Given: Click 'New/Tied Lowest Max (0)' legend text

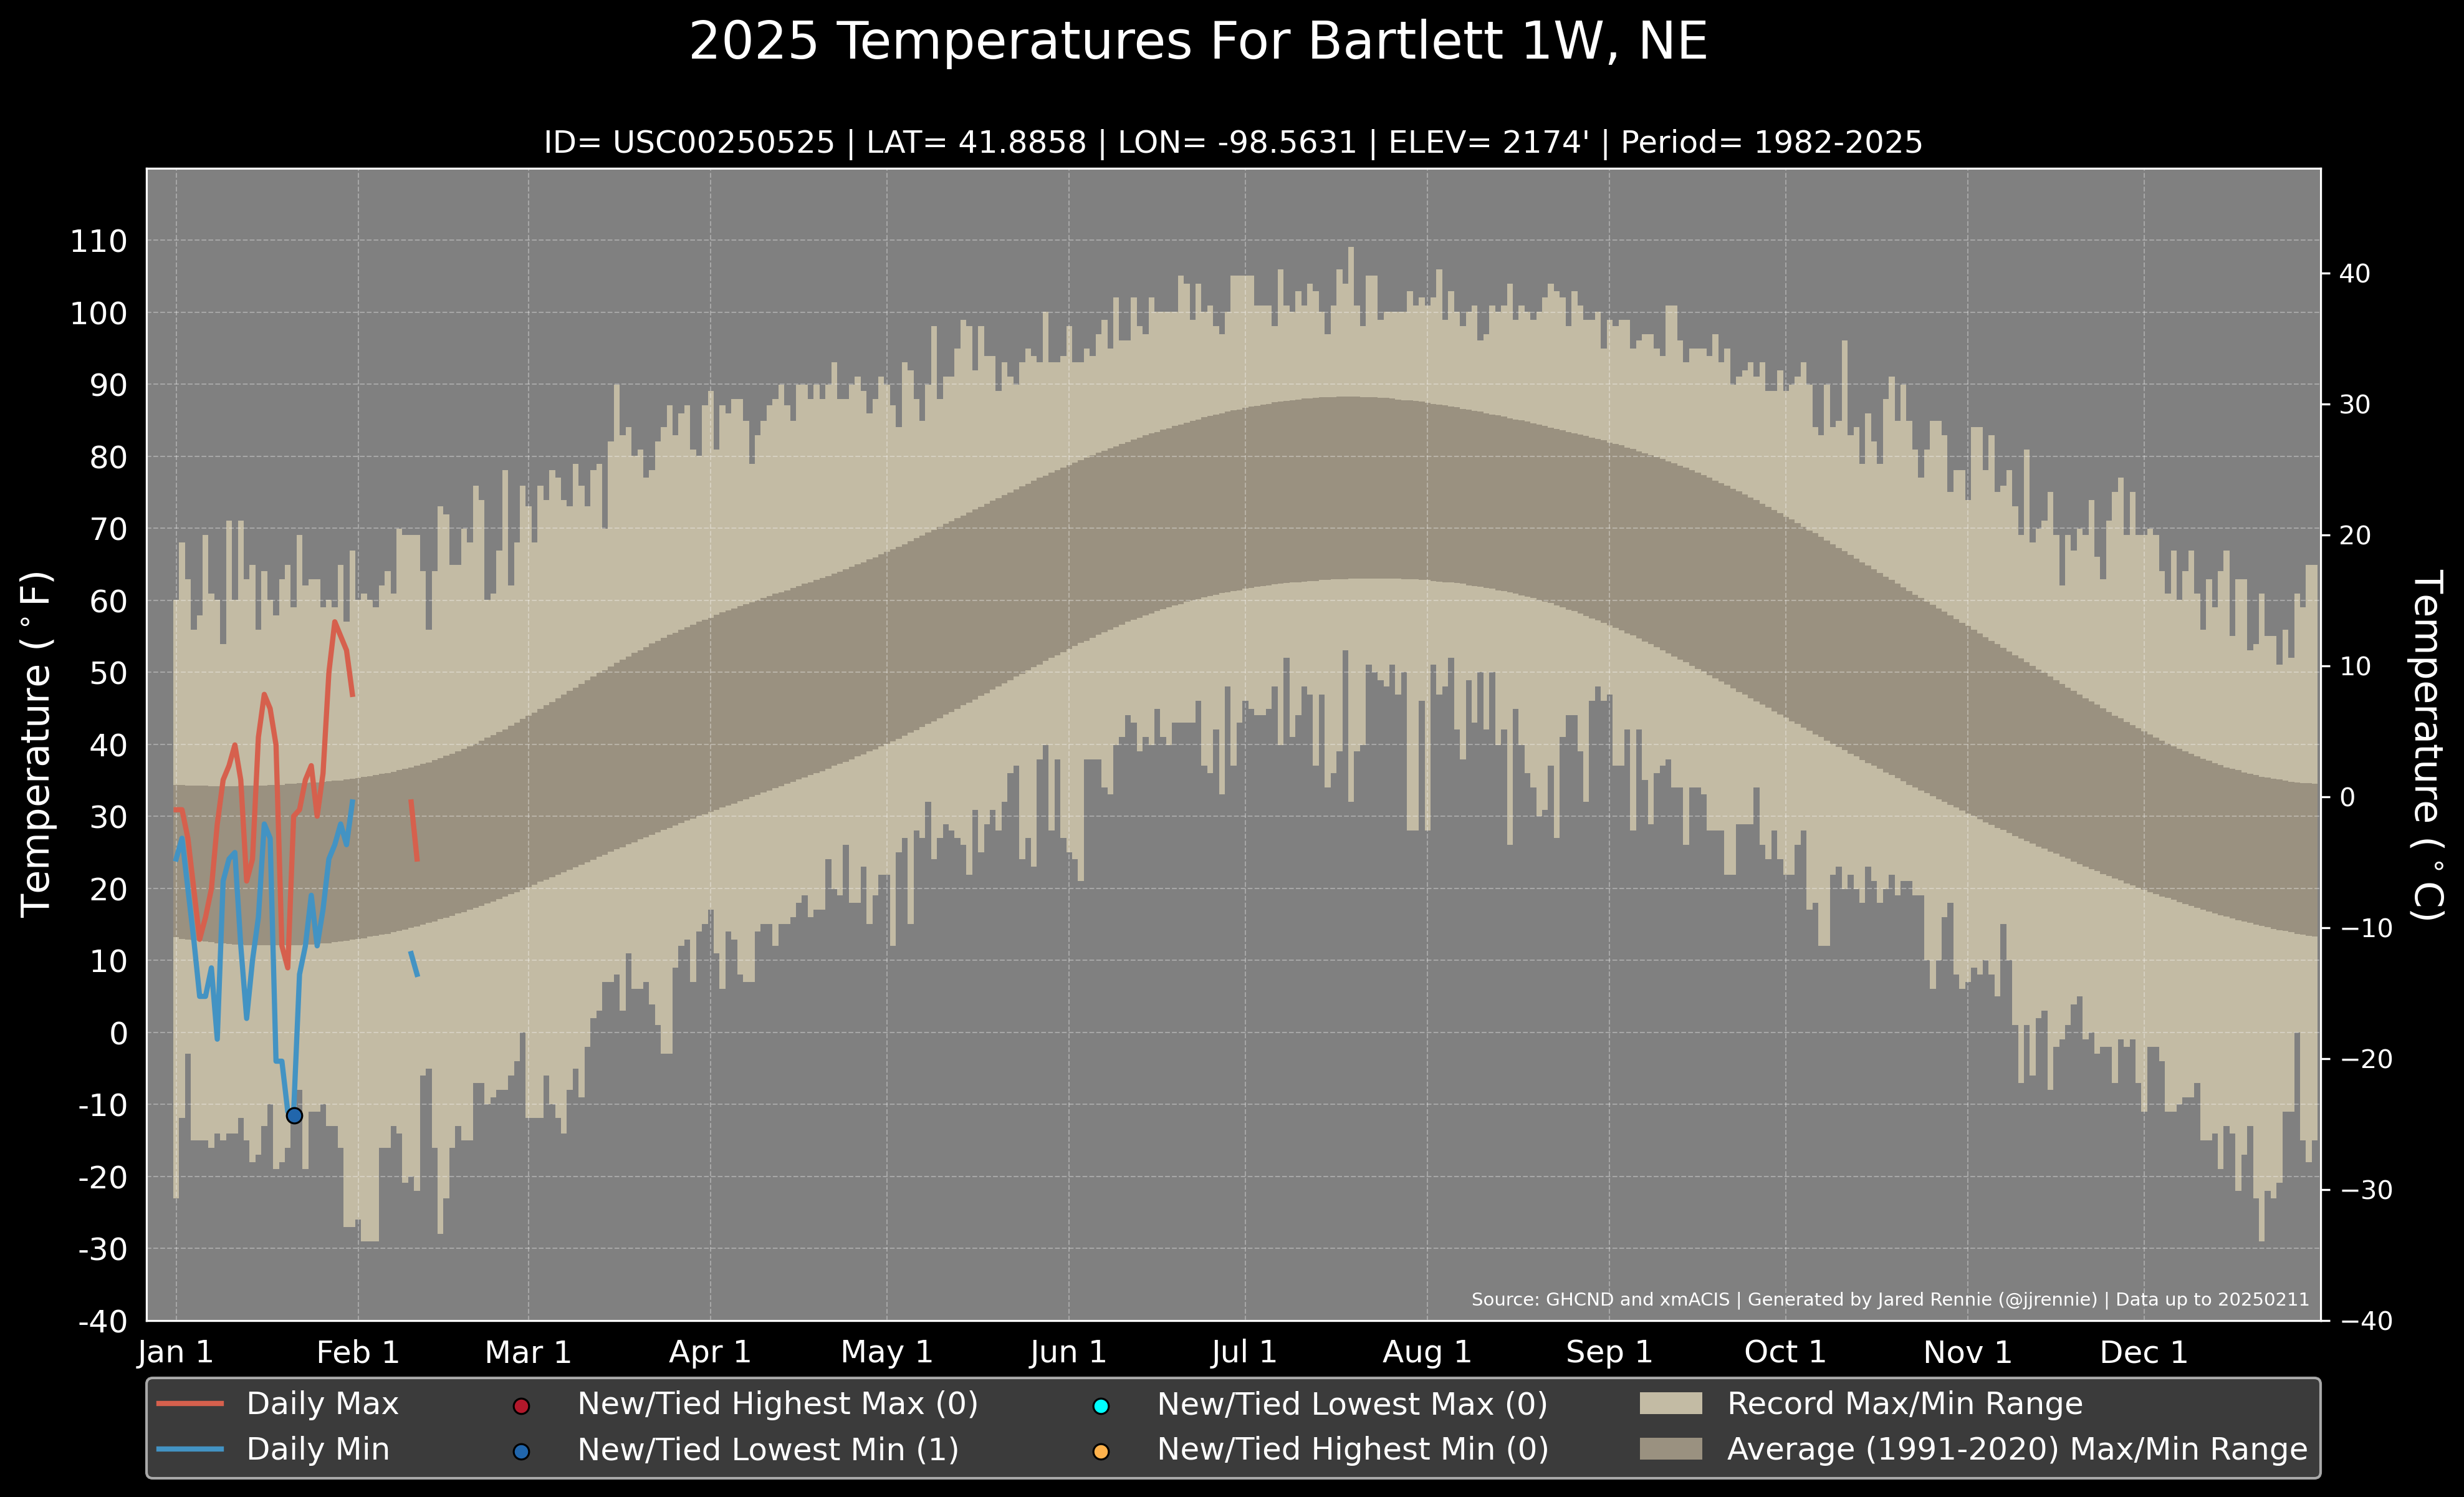Looking at the screenshot, I should 1352,1403.
